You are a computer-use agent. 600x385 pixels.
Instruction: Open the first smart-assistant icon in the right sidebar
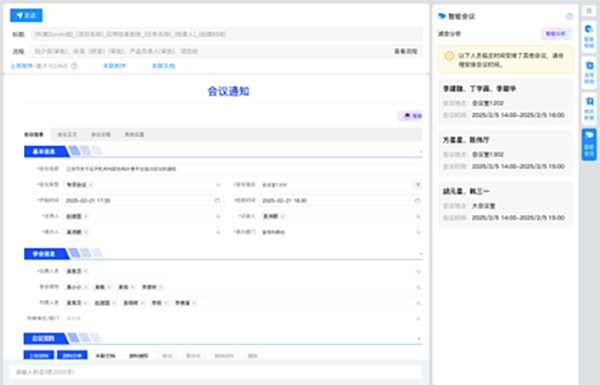coord(589,36)
